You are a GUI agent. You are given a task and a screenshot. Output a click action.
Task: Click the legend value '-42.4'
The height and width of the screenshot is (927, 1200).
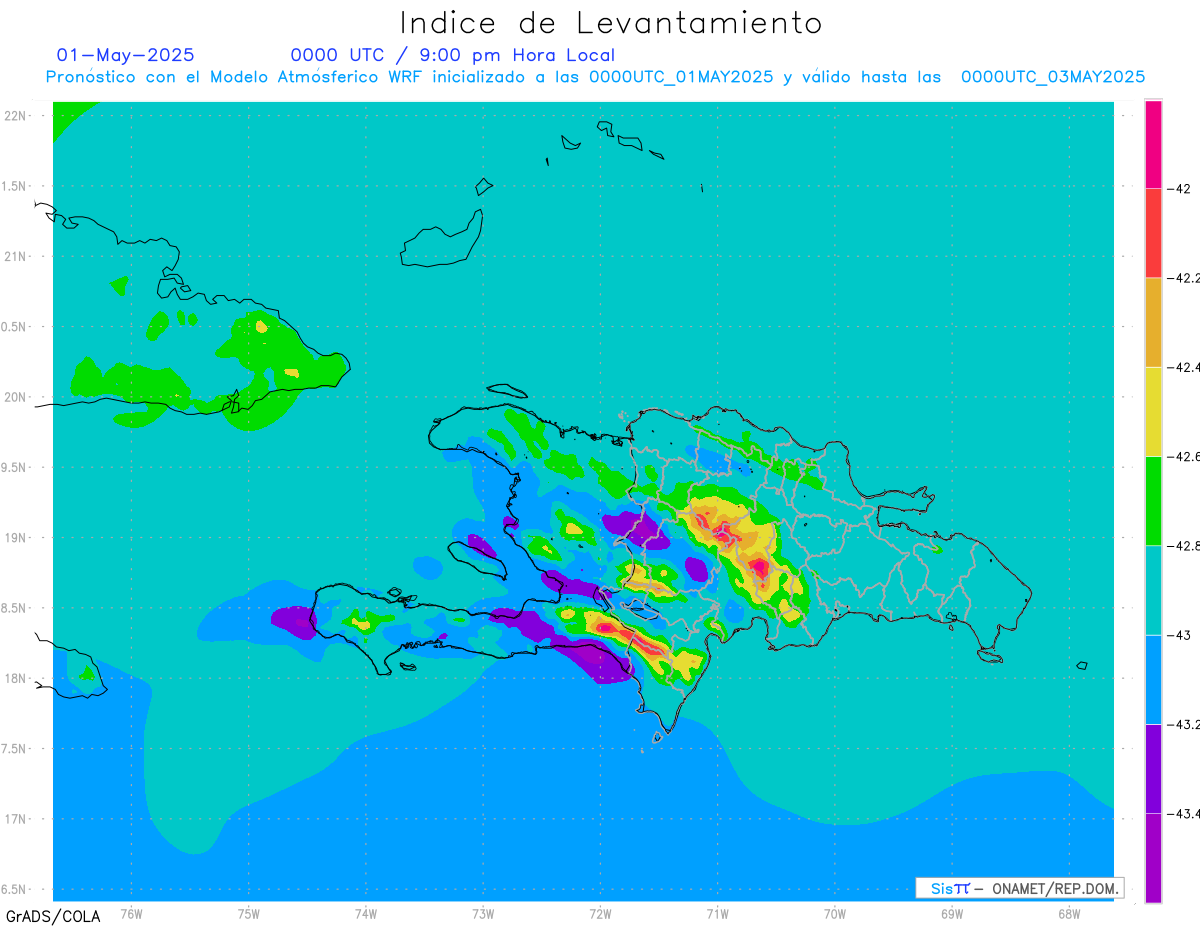point(1183,367)
